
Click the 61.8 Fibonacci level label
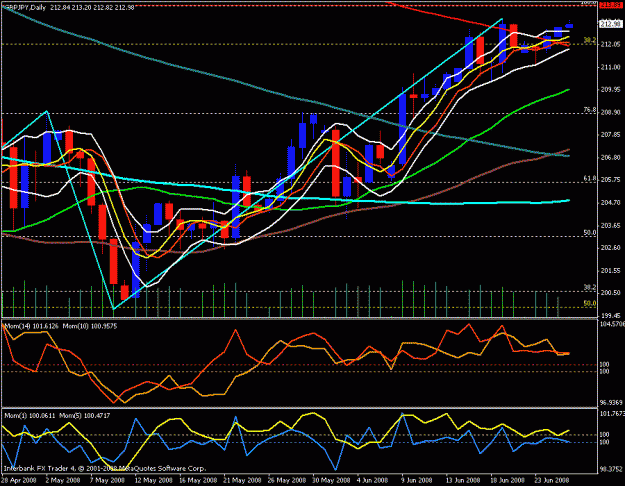(590, 179)
